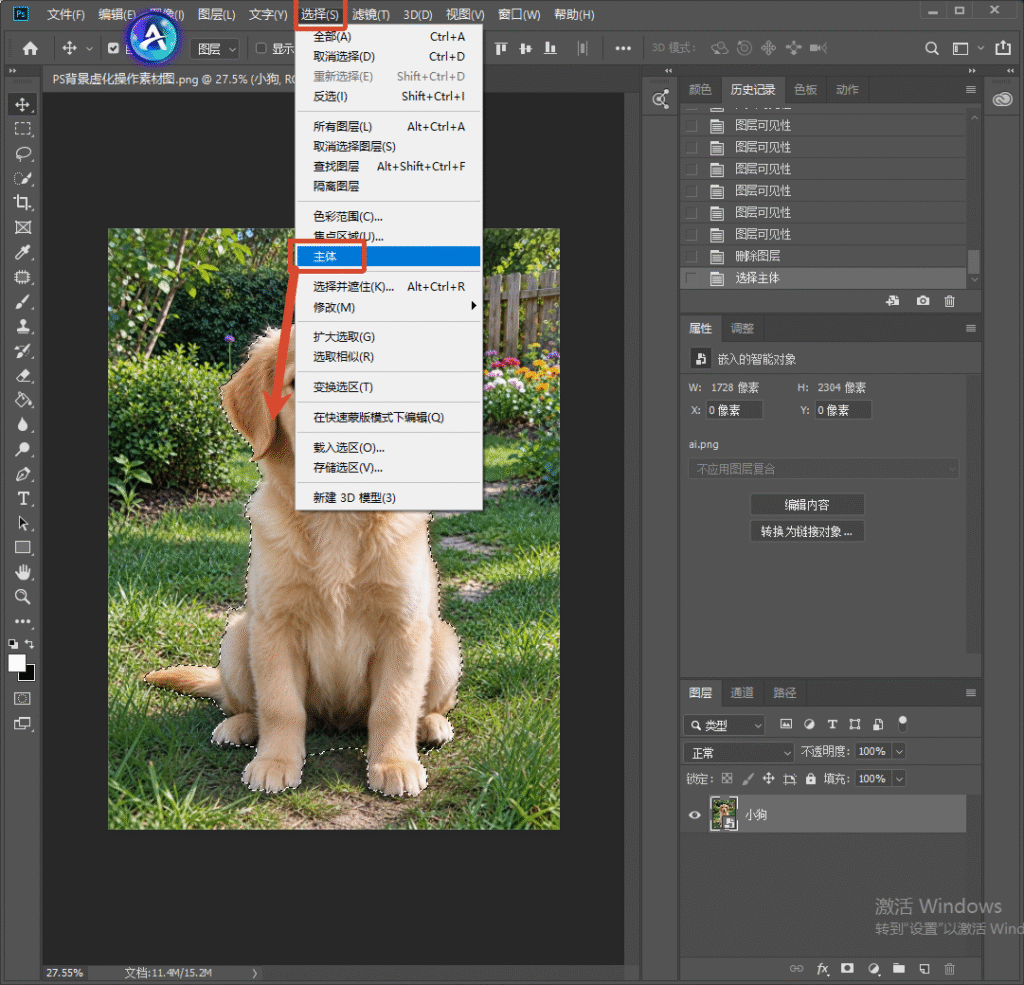Pick the Crop tool
The height and width of the screenshot is (985, 1024).
pyautogui.click(x=23, y=202)
